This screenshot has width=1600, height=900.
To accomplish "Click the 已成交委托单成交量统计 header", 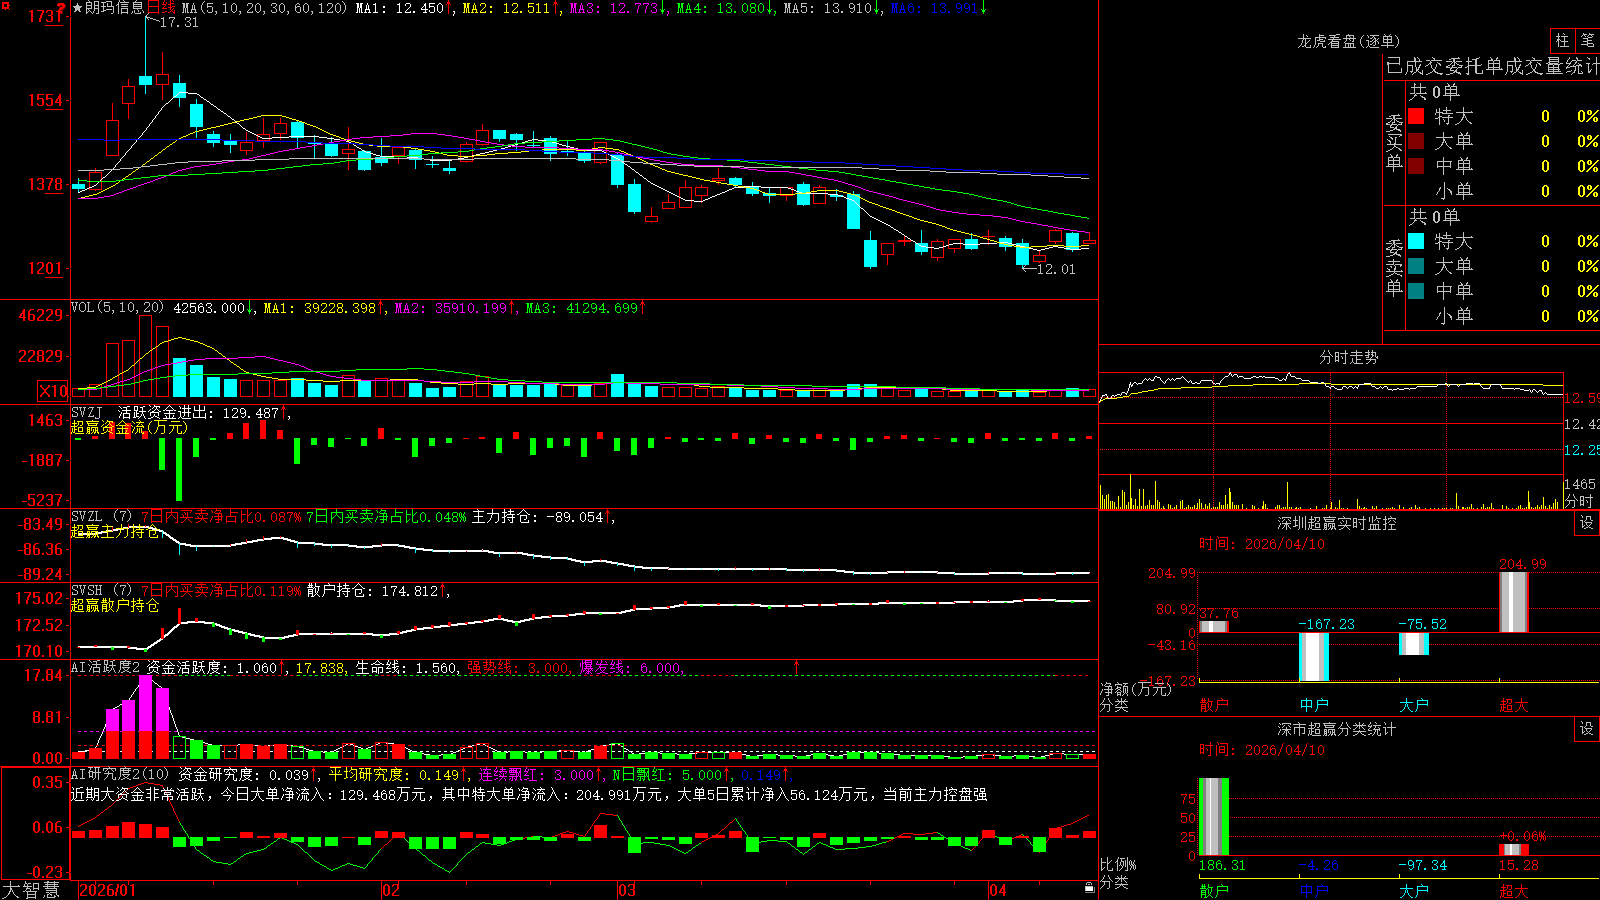I will pyautogui.click(x=1492, y=66).
